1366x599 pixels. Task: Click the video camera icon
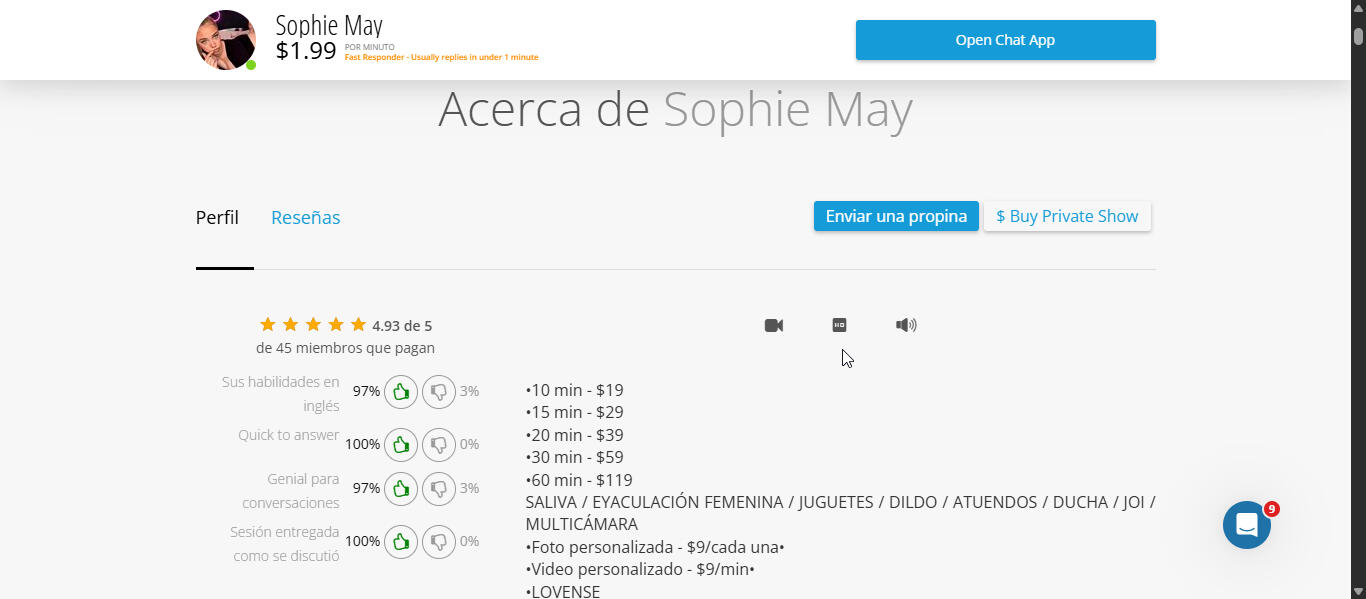(x=774, y=325)
